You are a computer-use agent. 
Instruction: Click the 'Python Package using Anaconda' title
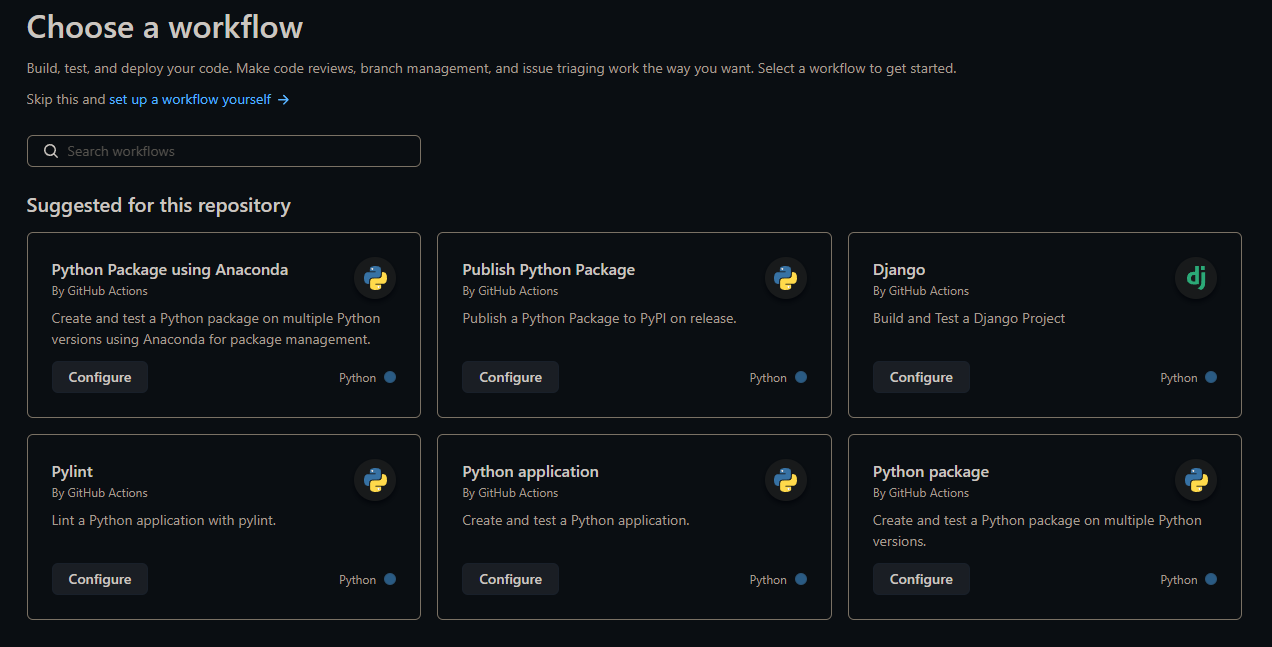170,270
